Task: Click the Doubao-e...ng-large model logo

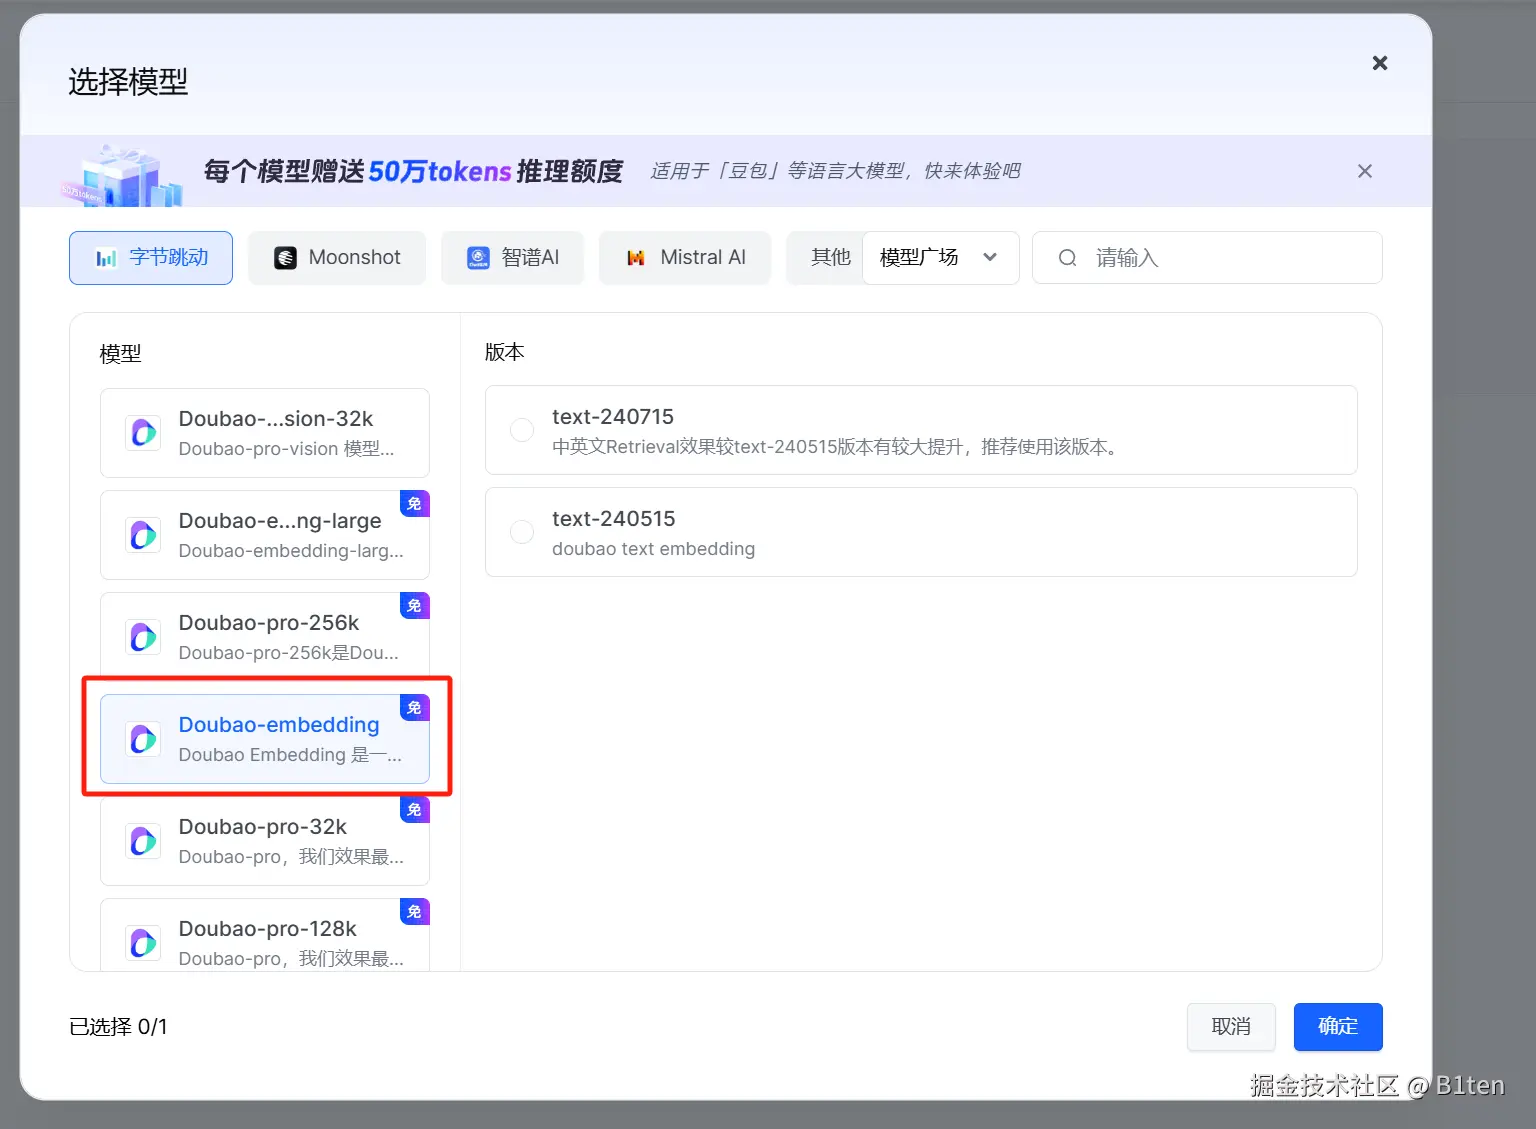Action: (143, 535)
